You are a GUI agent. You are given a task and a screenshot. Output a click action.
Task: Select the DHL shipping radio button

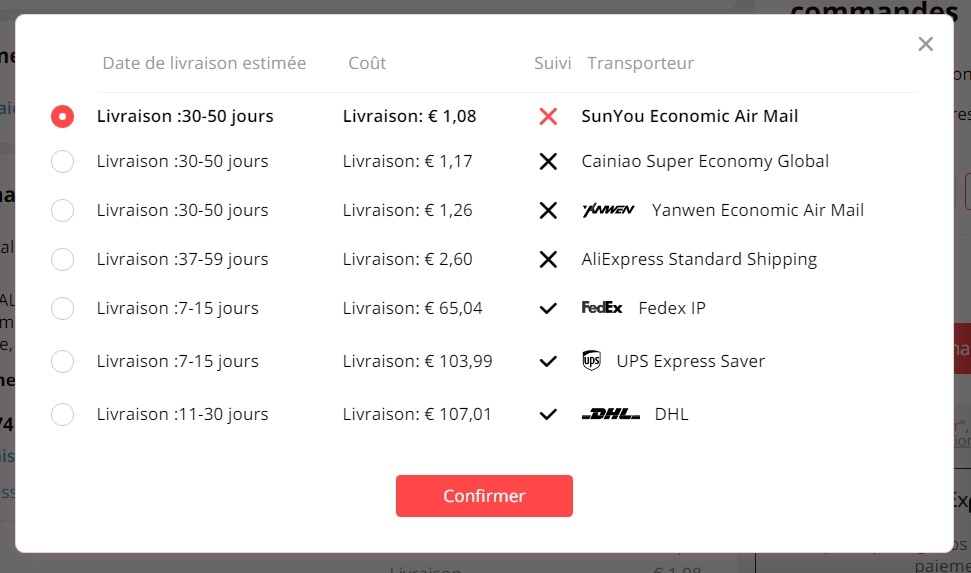63,414
